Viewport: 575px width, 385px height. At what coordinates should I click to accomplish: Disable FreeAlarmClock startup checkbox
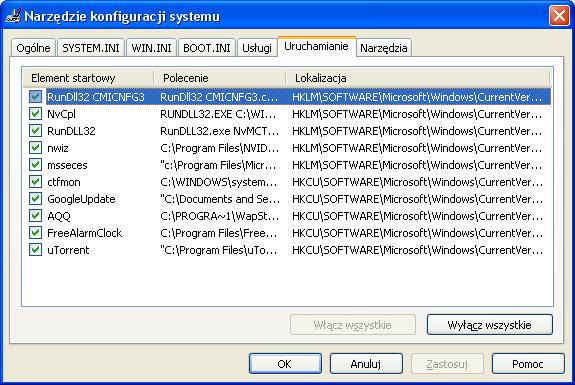click(35, 232)
